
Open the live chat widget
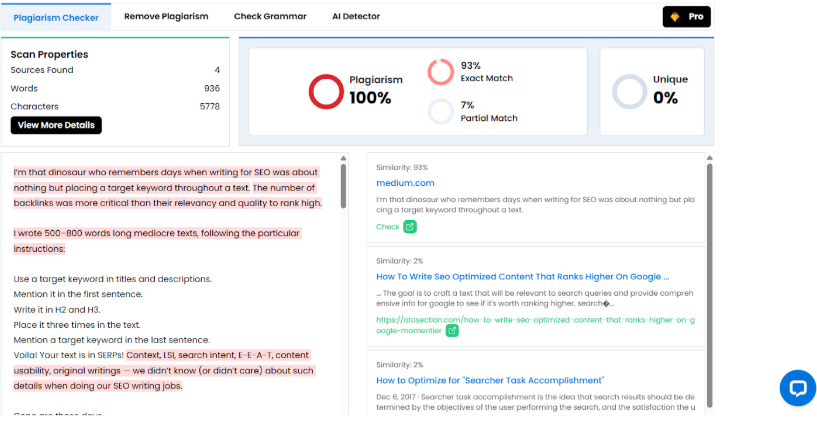(797, 388)
